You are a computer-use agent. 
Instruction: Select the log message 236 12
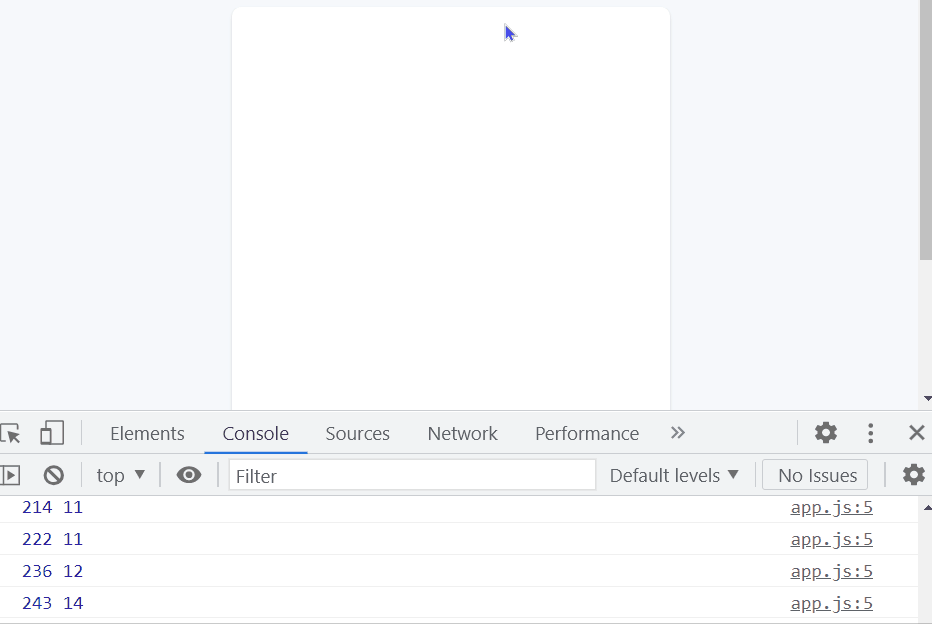point(52,572)
